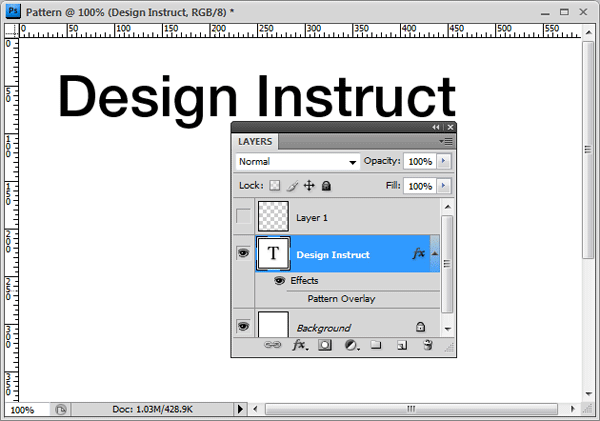Click the Background layer lock icon
Screen dimensions: 600x421
[x=420, y=327]
